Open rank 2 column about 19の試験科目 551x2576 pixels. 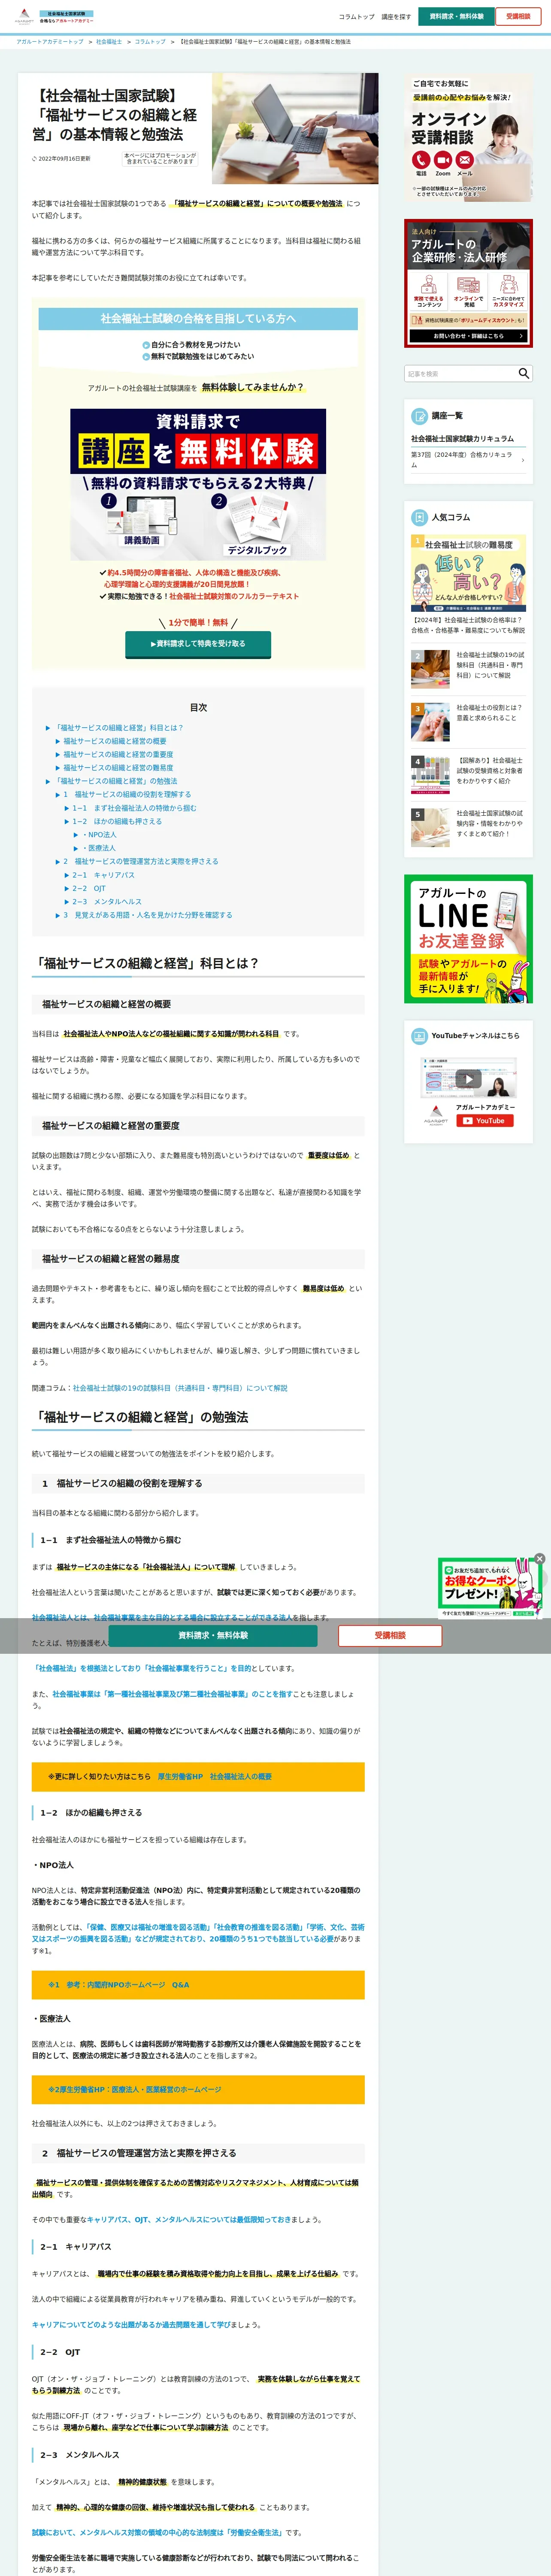(x=468, y=669)
